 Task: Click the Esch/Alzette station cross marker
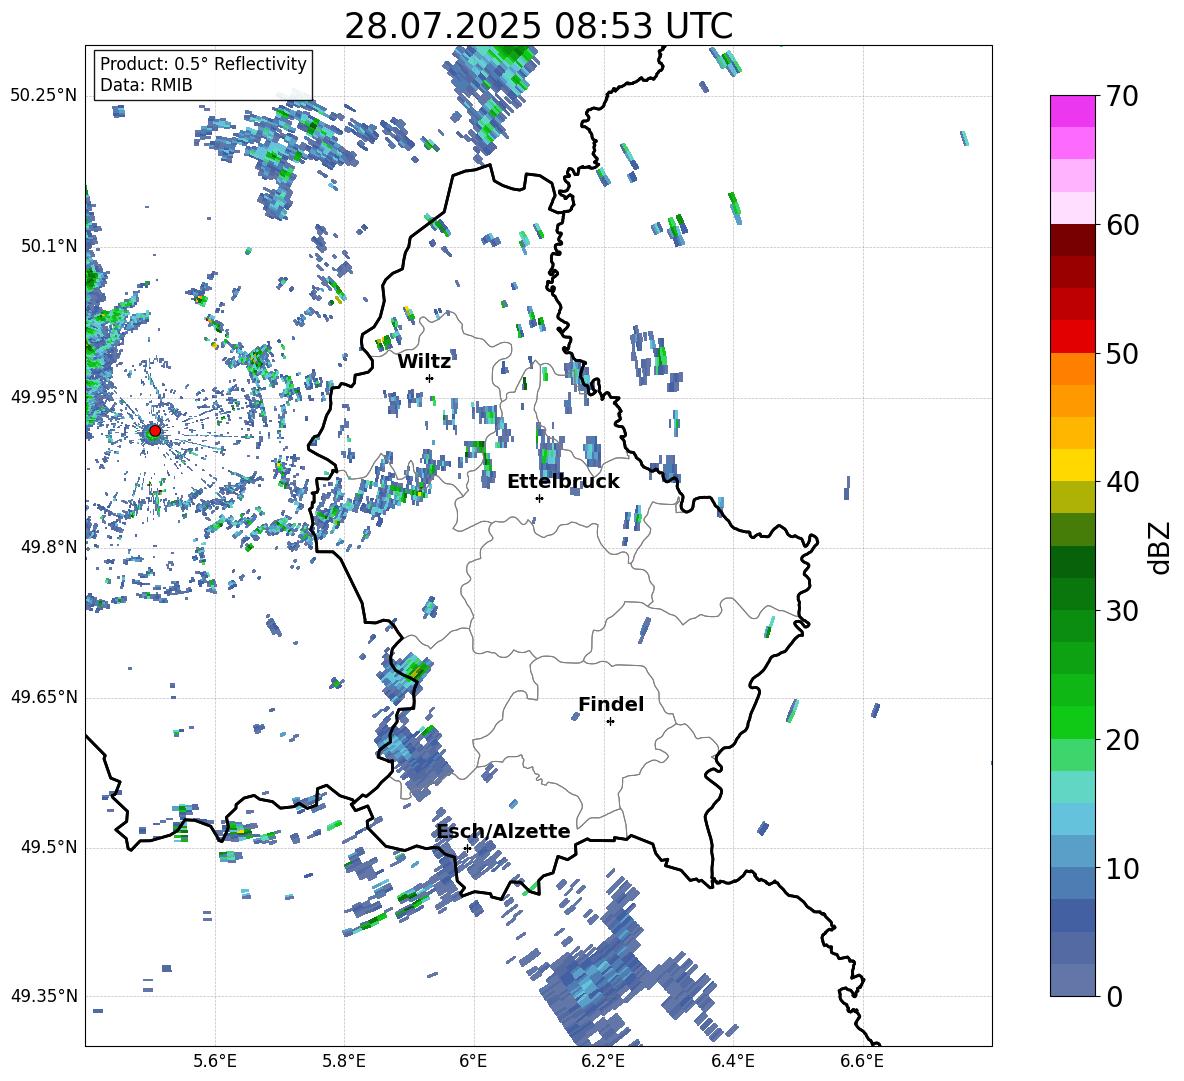(x=467, y=848)
